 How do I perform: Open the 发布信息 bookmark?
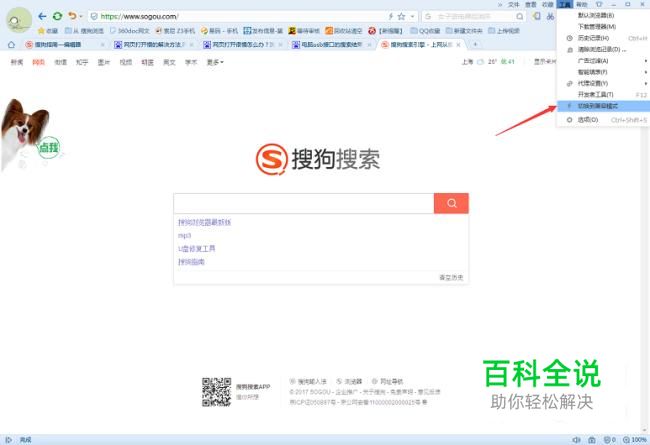point(263,31)
